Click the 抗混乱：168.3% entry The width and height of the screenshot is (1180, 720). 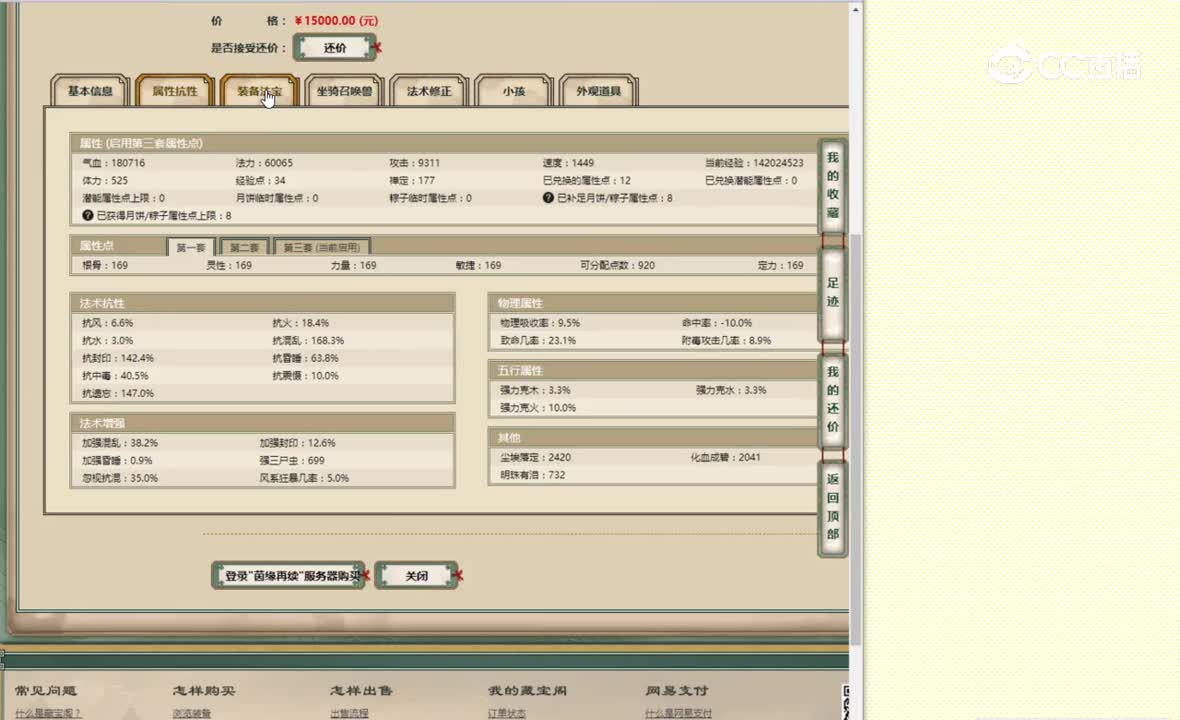pyautogui.click(x=308, y=340)
